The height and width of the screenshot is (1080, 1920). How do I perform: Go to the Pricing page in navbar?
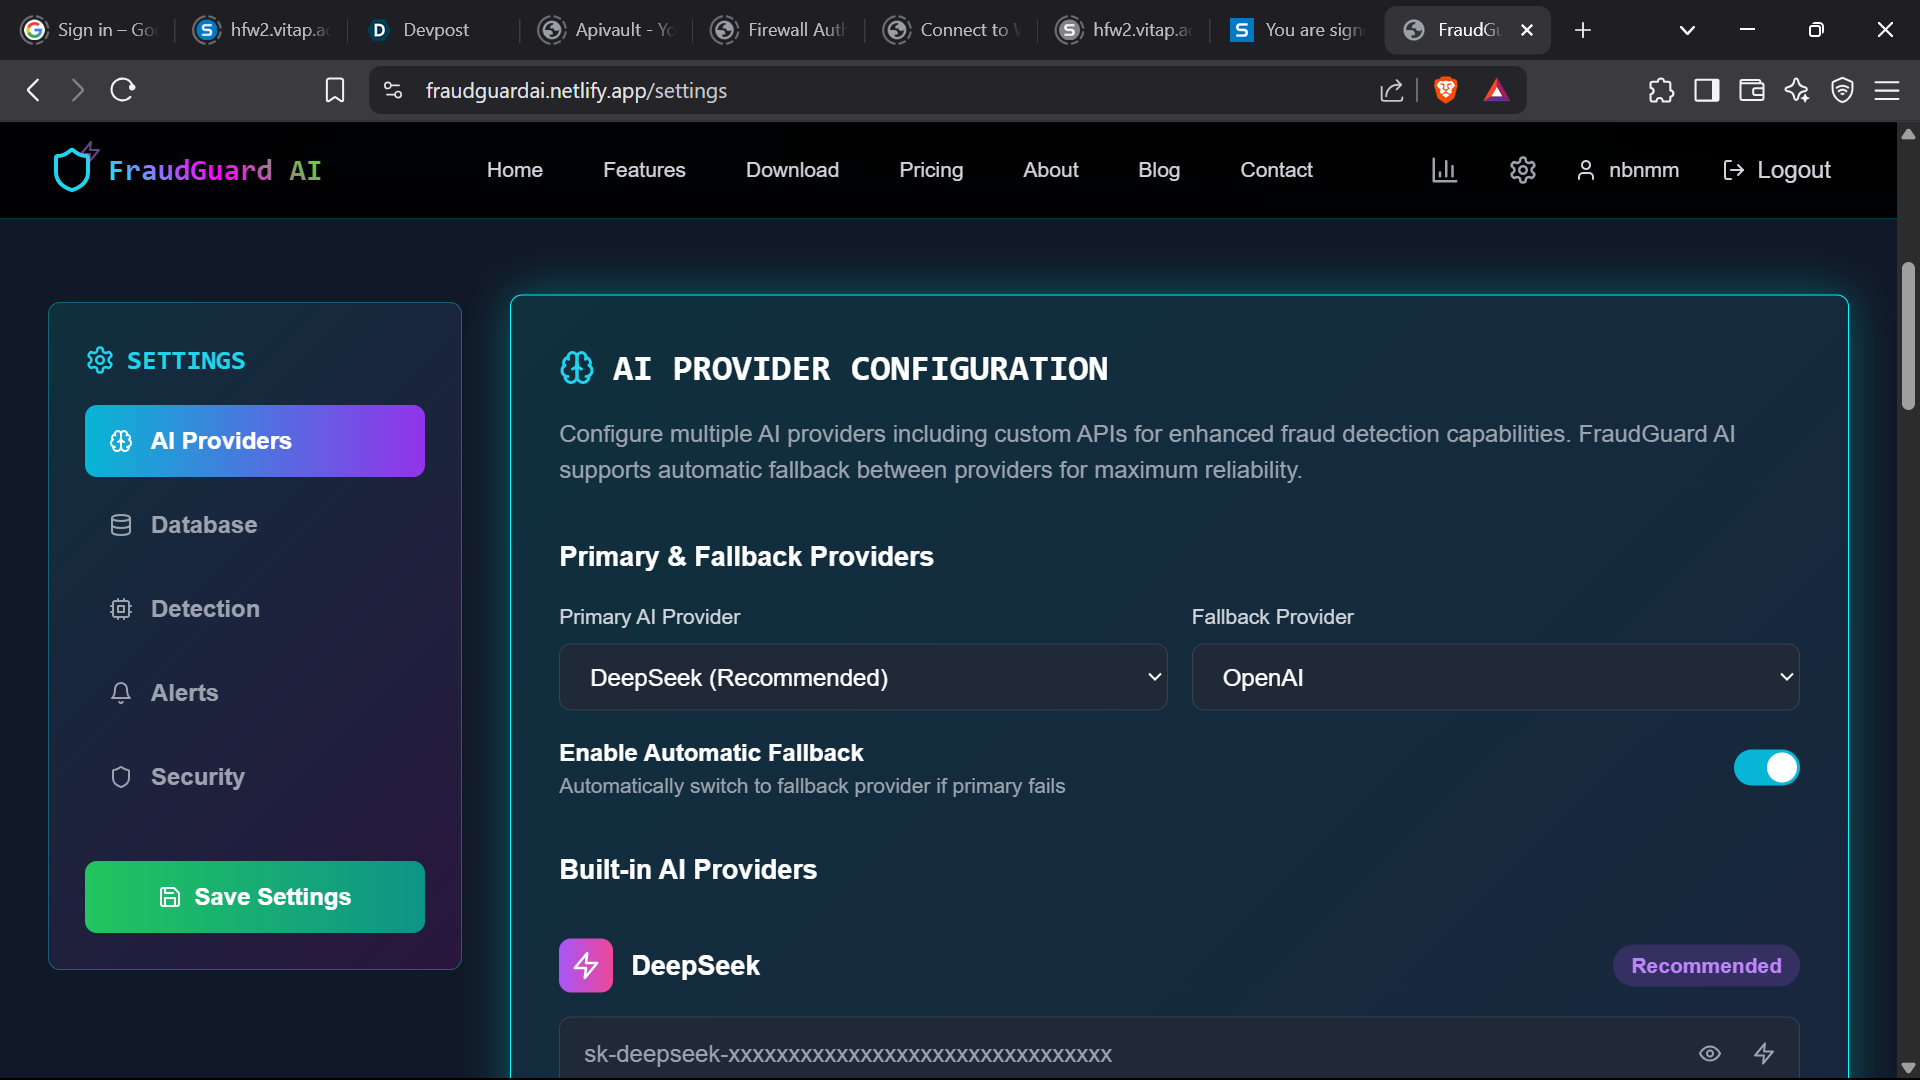[930, 170]
